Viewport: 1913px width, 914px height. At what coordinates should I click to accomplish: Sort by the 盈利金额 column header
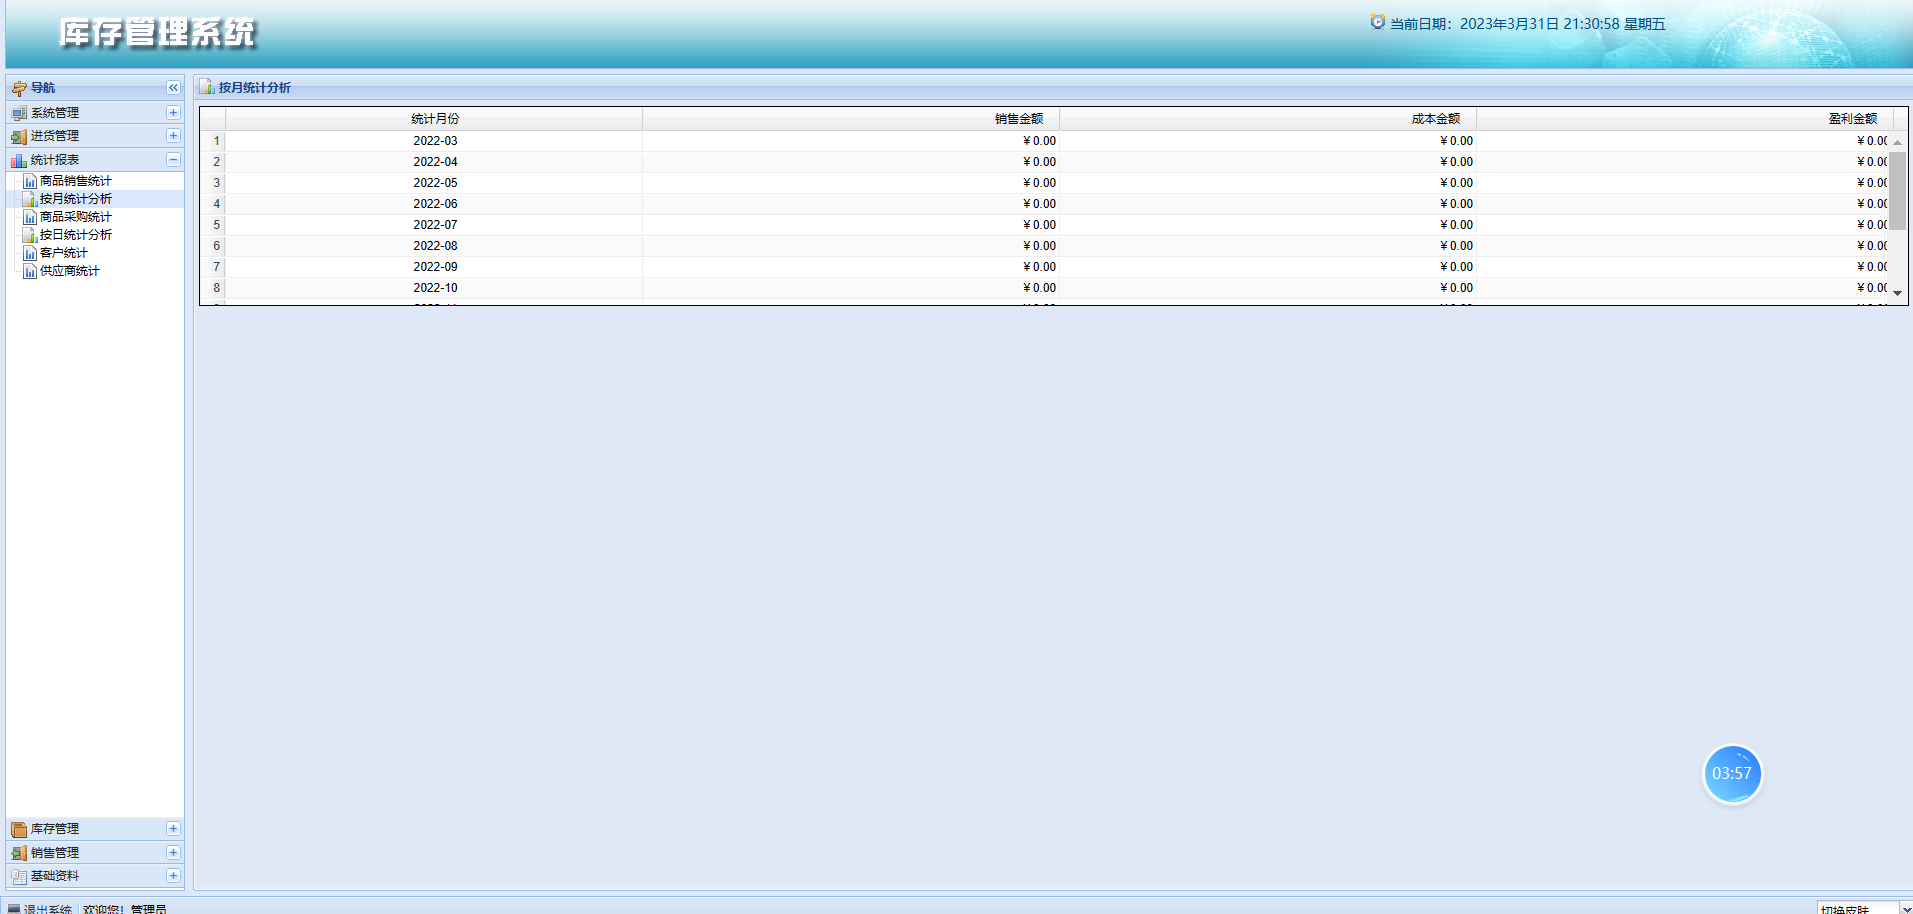pos(1684,119)
